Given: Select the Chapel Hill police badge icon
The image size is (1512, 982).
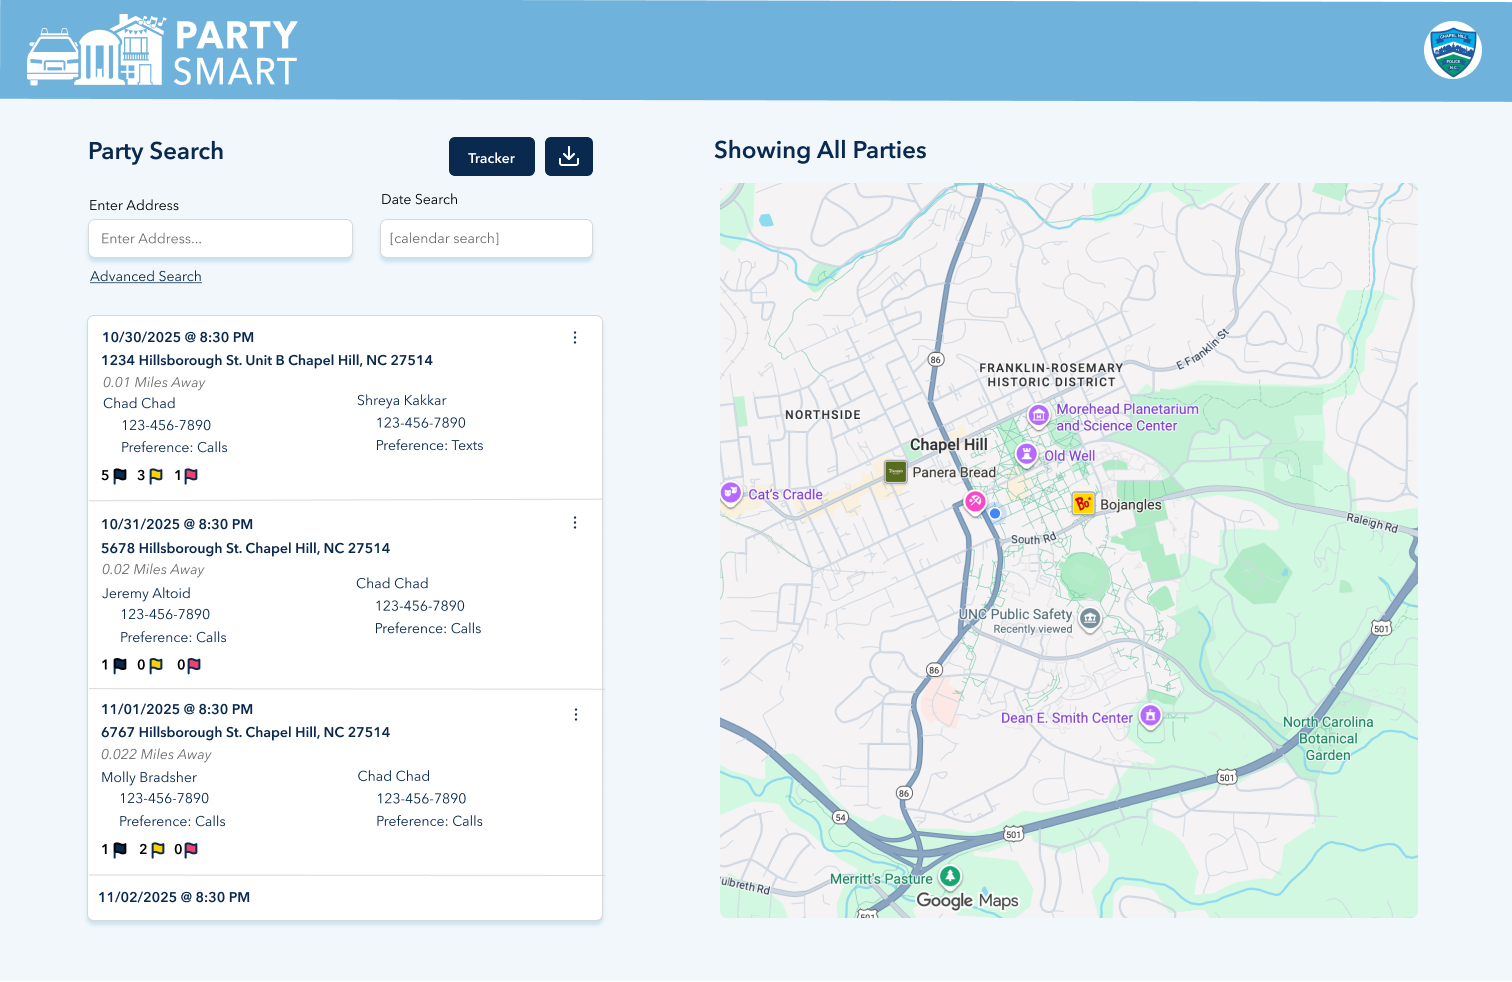Looking at the screenshot, I should 1452,49.
